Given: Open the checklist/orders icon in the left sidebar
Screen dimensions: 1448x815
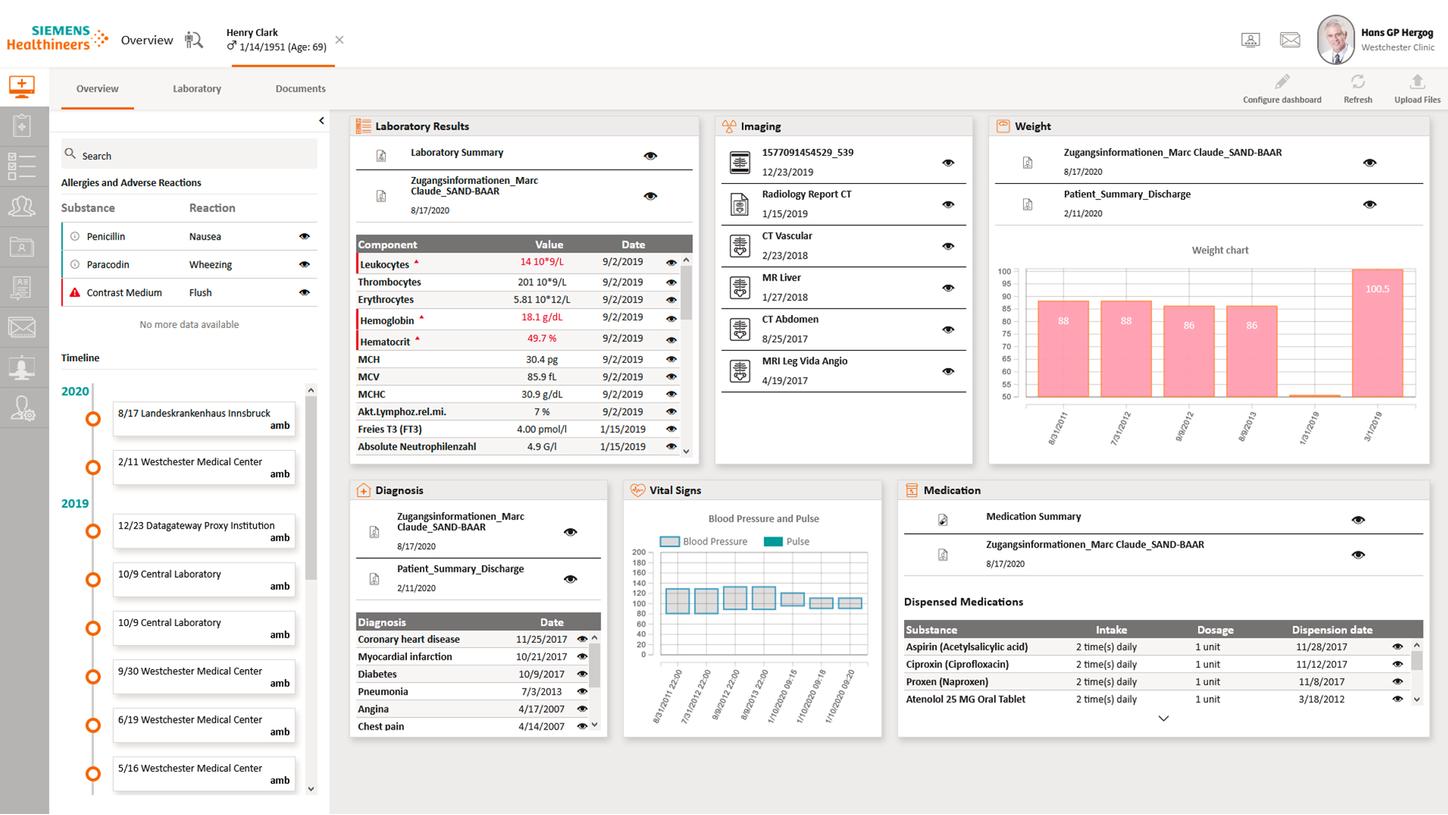Looking at the screenshot, I should click(x=22, y=166).
